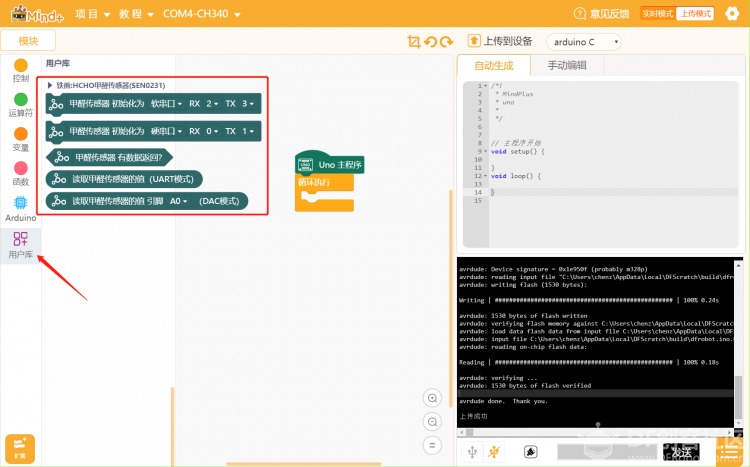Select the 甲醛传感器 有数据返回? block
This screenshot has height=467, width=750.
pos(109,157)
